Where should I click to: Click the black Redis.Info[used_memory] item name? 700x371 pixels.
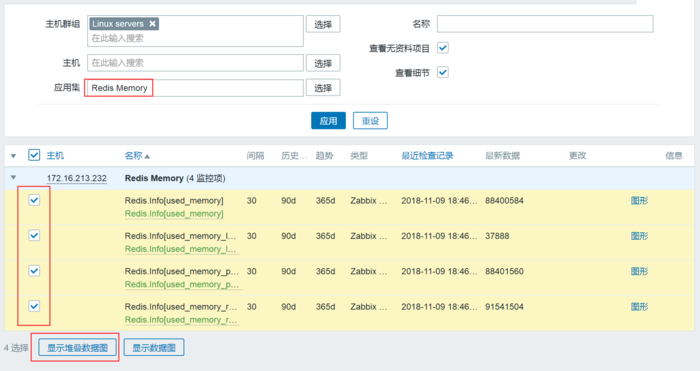pos(174,200)
